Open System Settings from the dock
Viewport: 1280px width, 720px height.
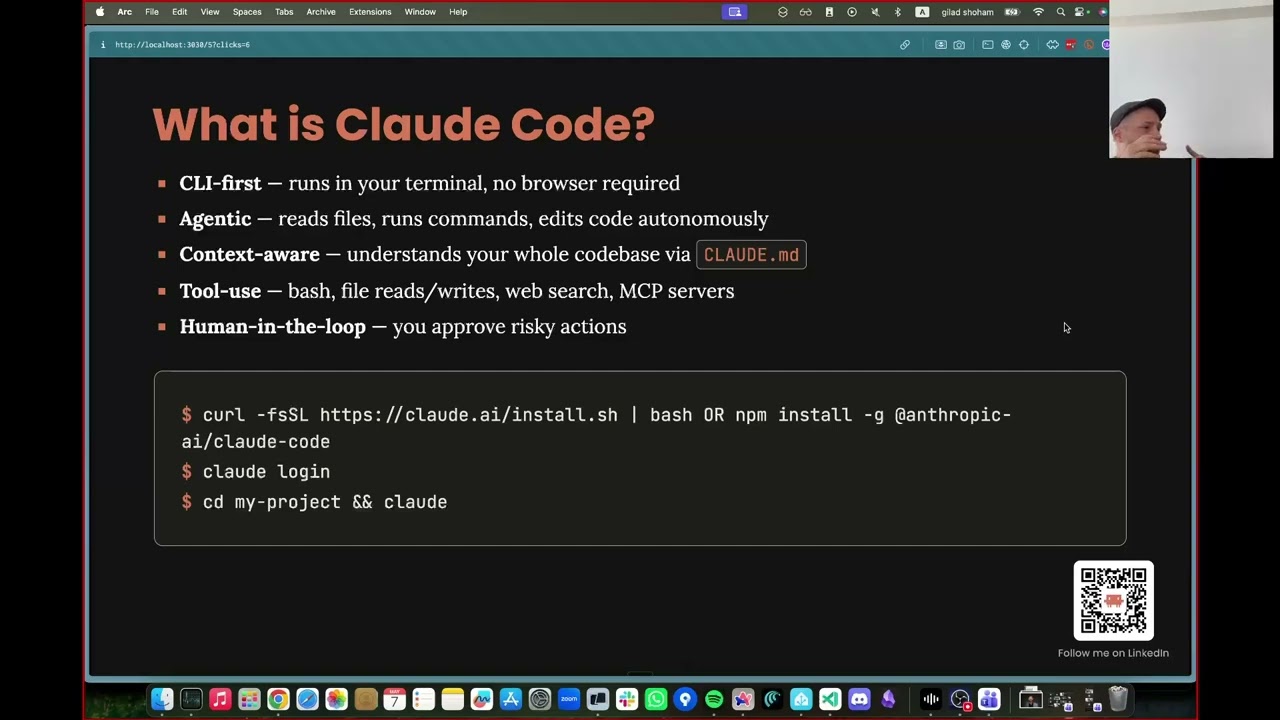[540, 699]
